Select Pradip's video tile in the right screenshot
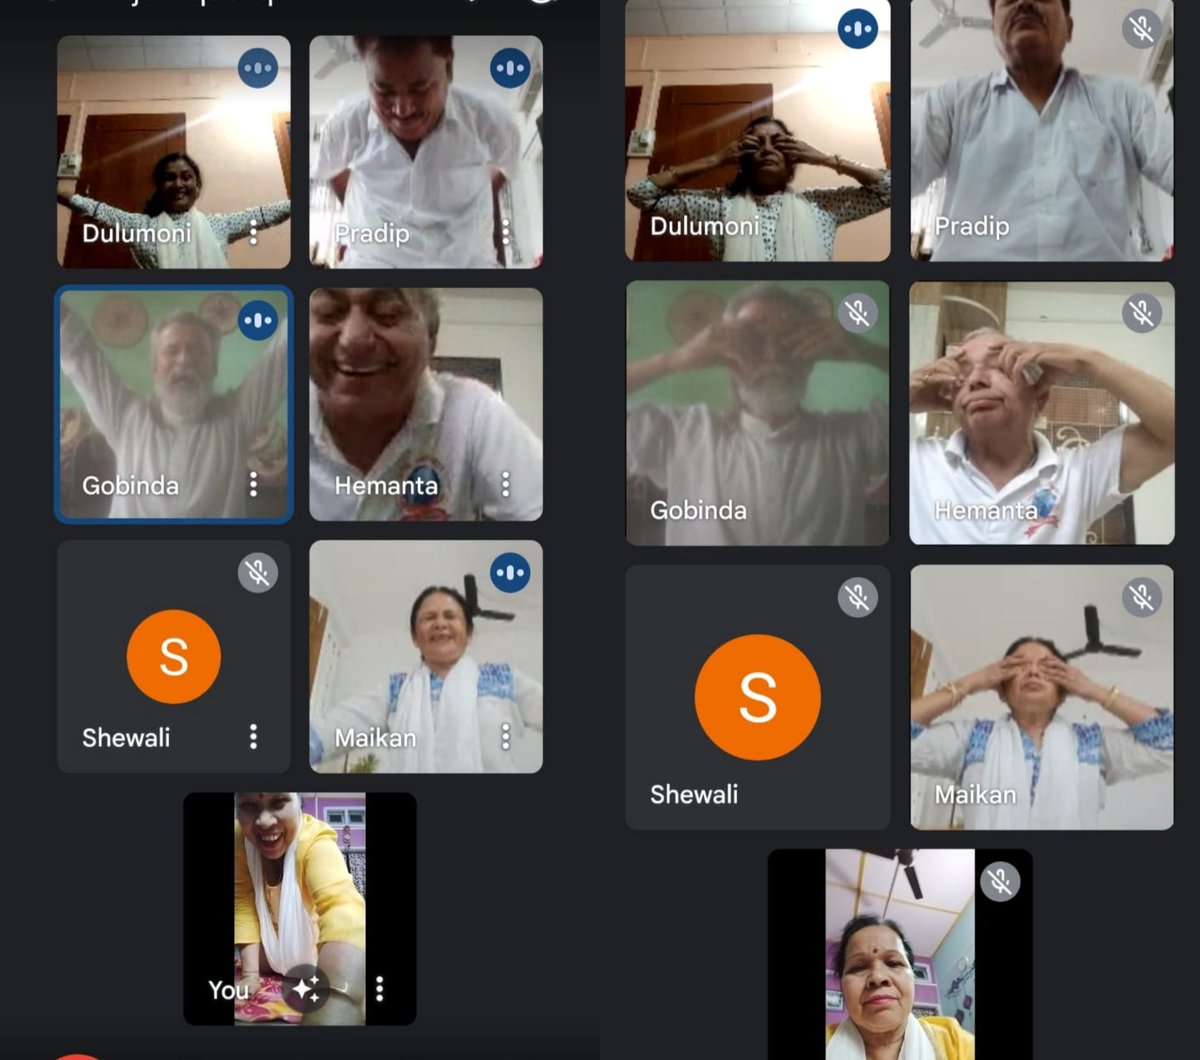 click(1042, 130)
